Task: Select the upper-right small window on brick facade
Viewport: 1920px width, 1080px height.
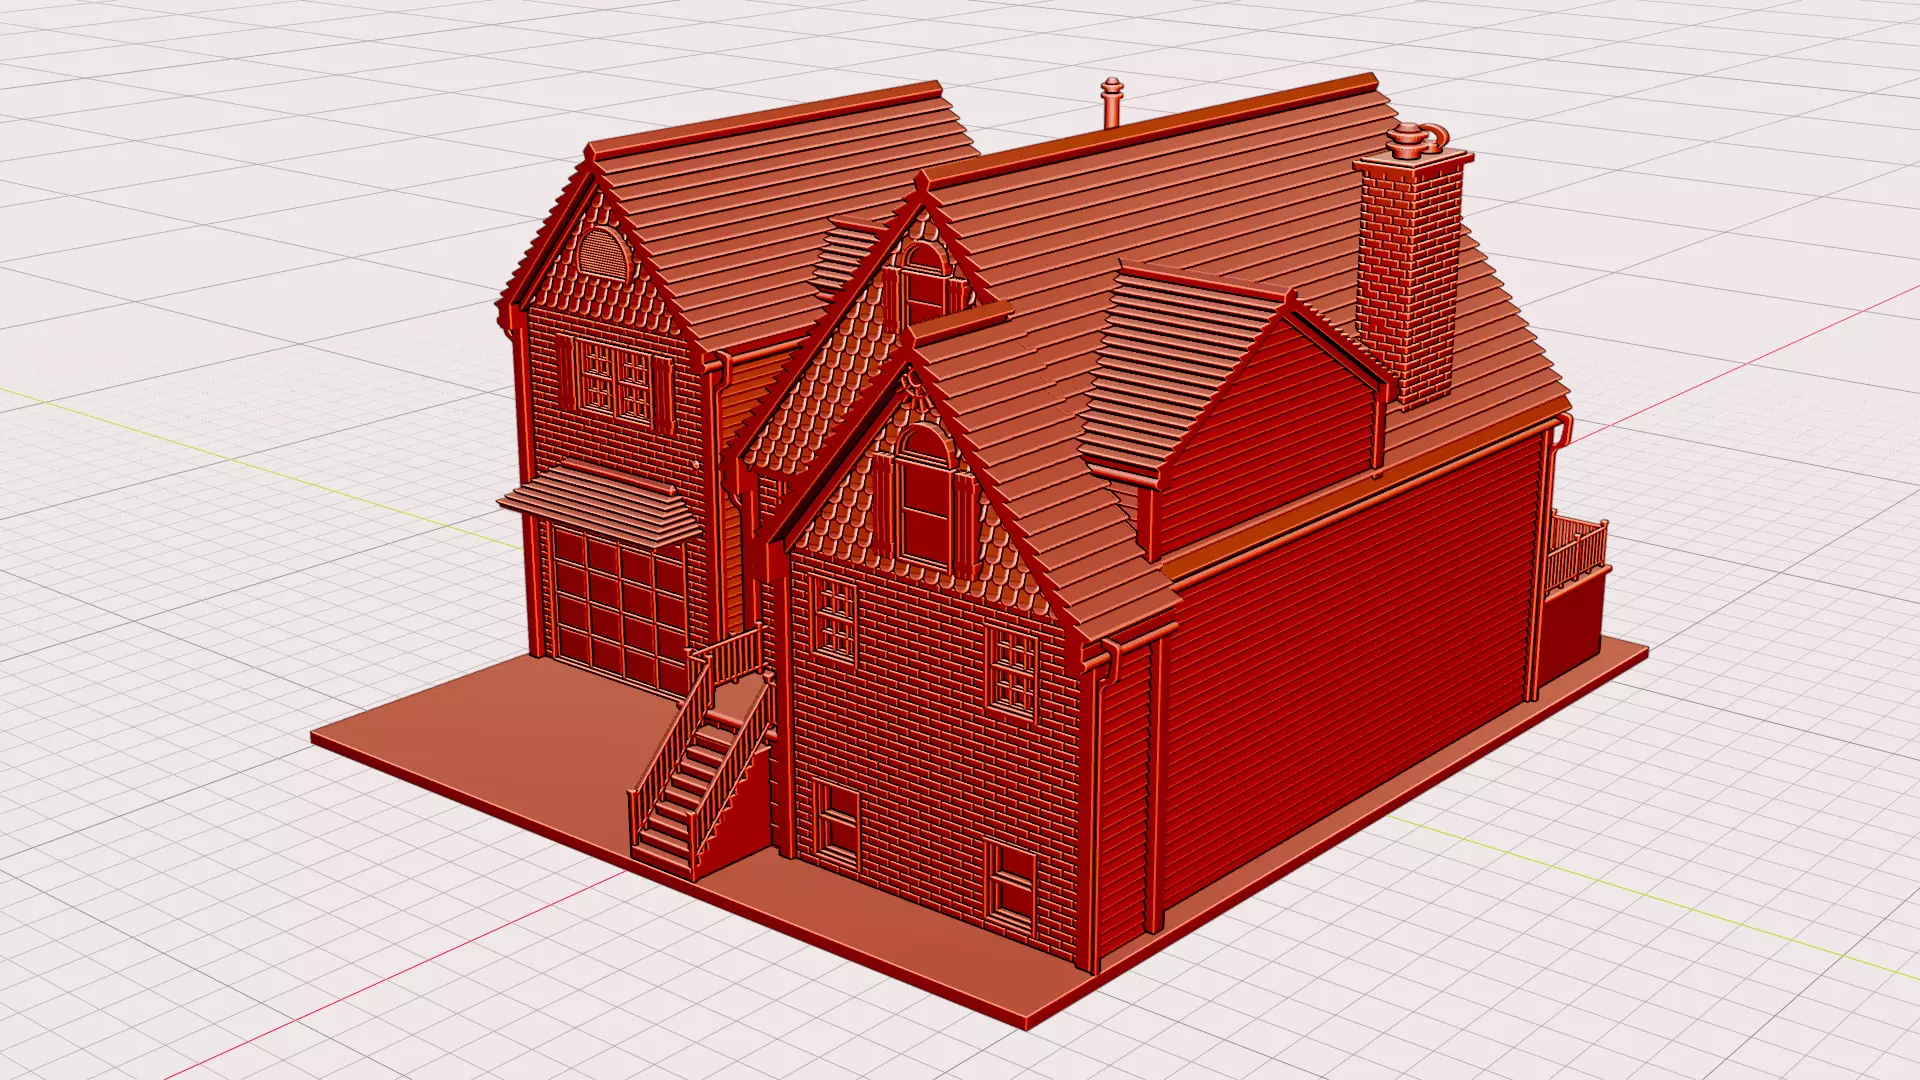Action: pyautogui.click(x=1013, y=670)
